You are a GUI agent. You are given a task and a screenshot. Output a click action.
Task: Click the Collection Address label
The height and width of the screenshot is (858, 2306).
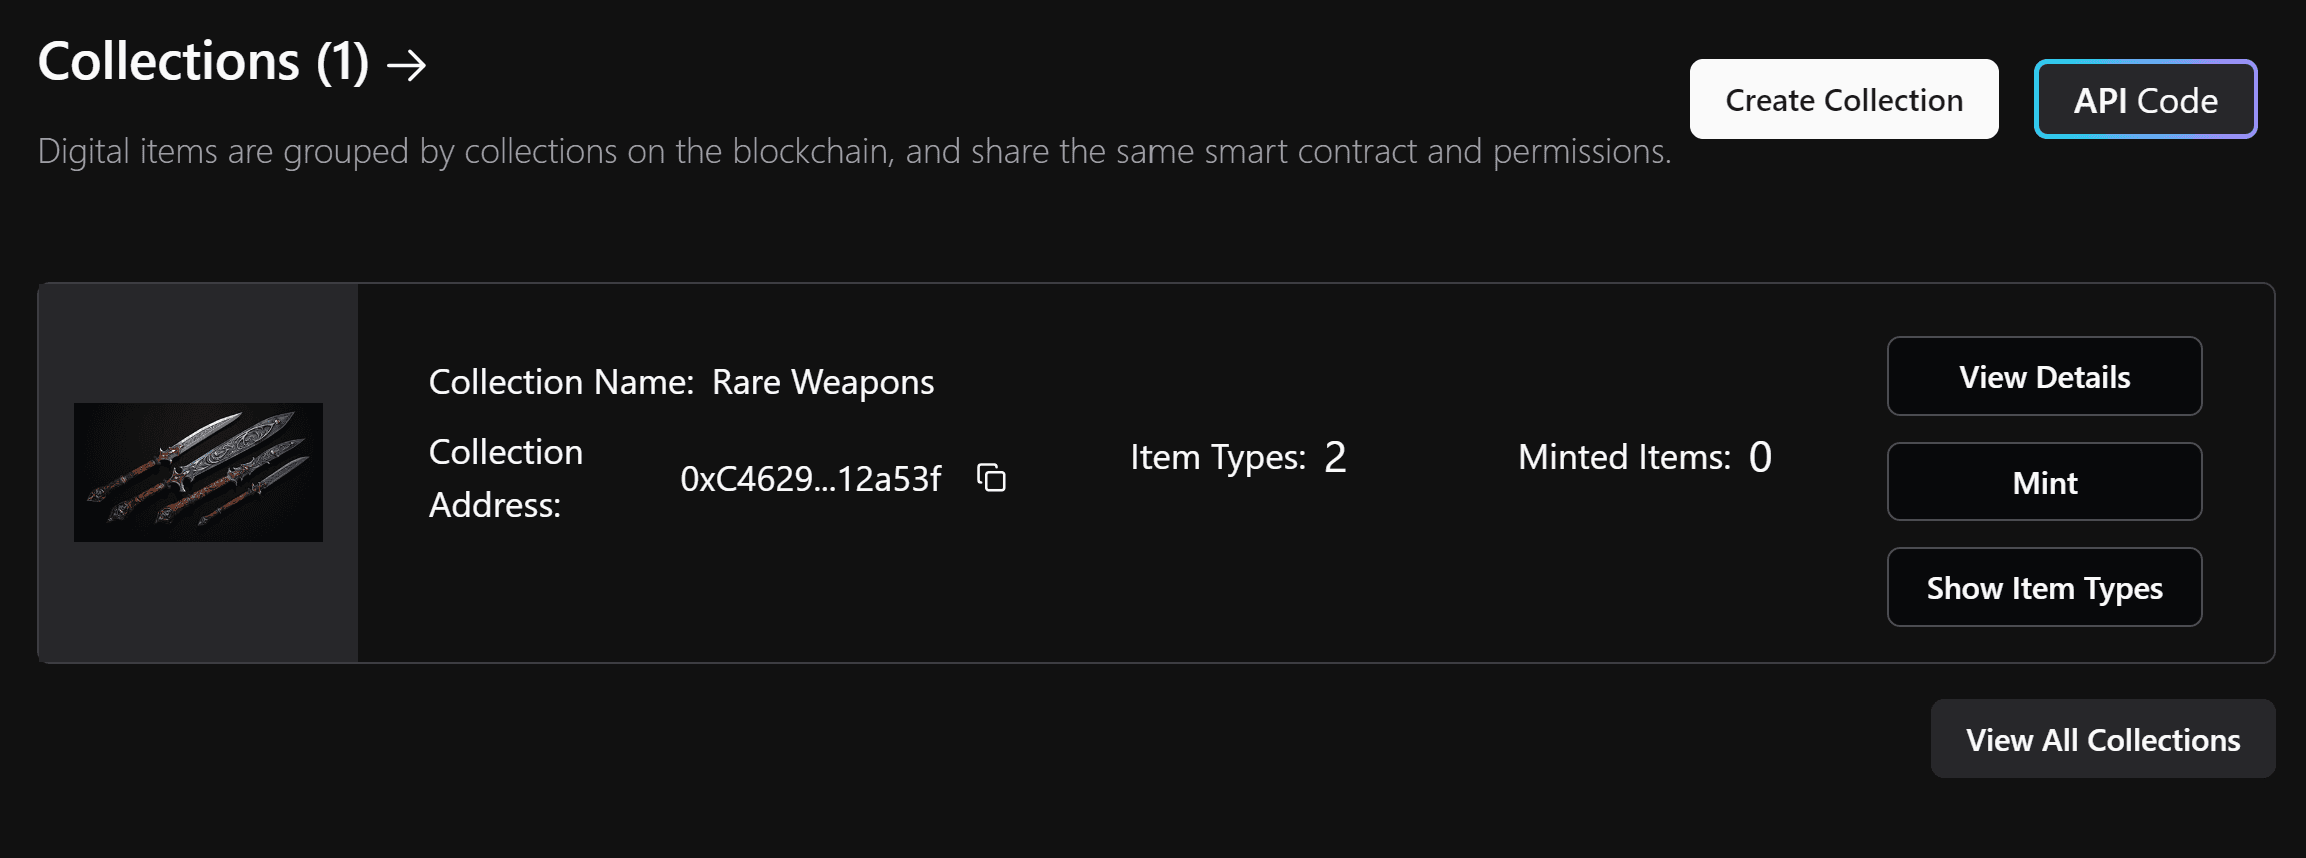pyautogui.click(x=505, y=478)
